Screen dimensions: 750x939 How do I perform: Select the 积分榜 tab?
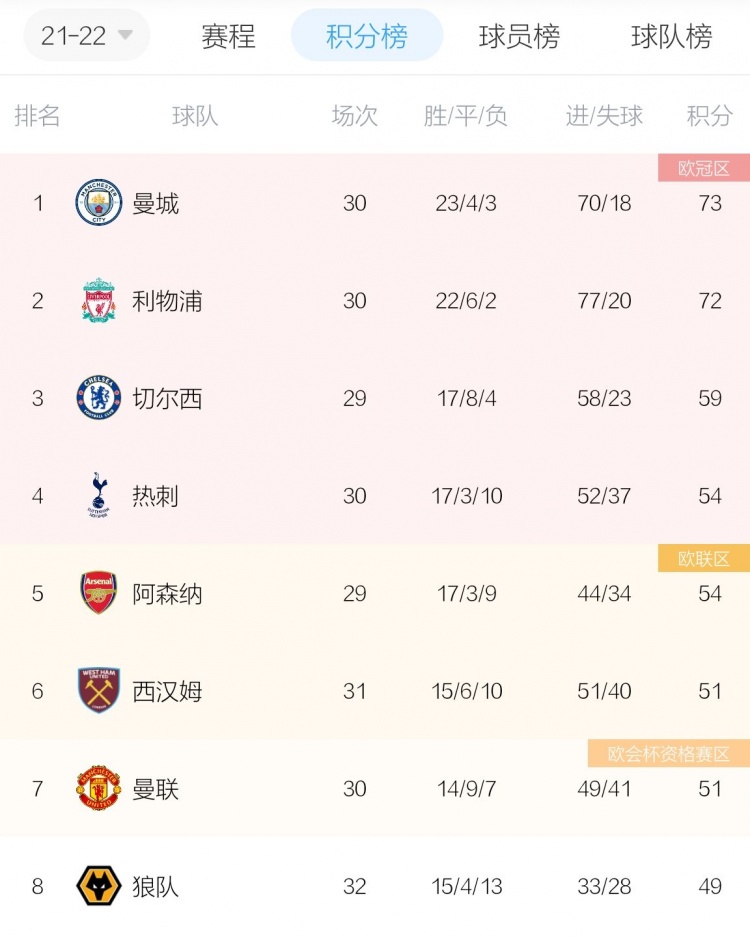pos(367,35)
